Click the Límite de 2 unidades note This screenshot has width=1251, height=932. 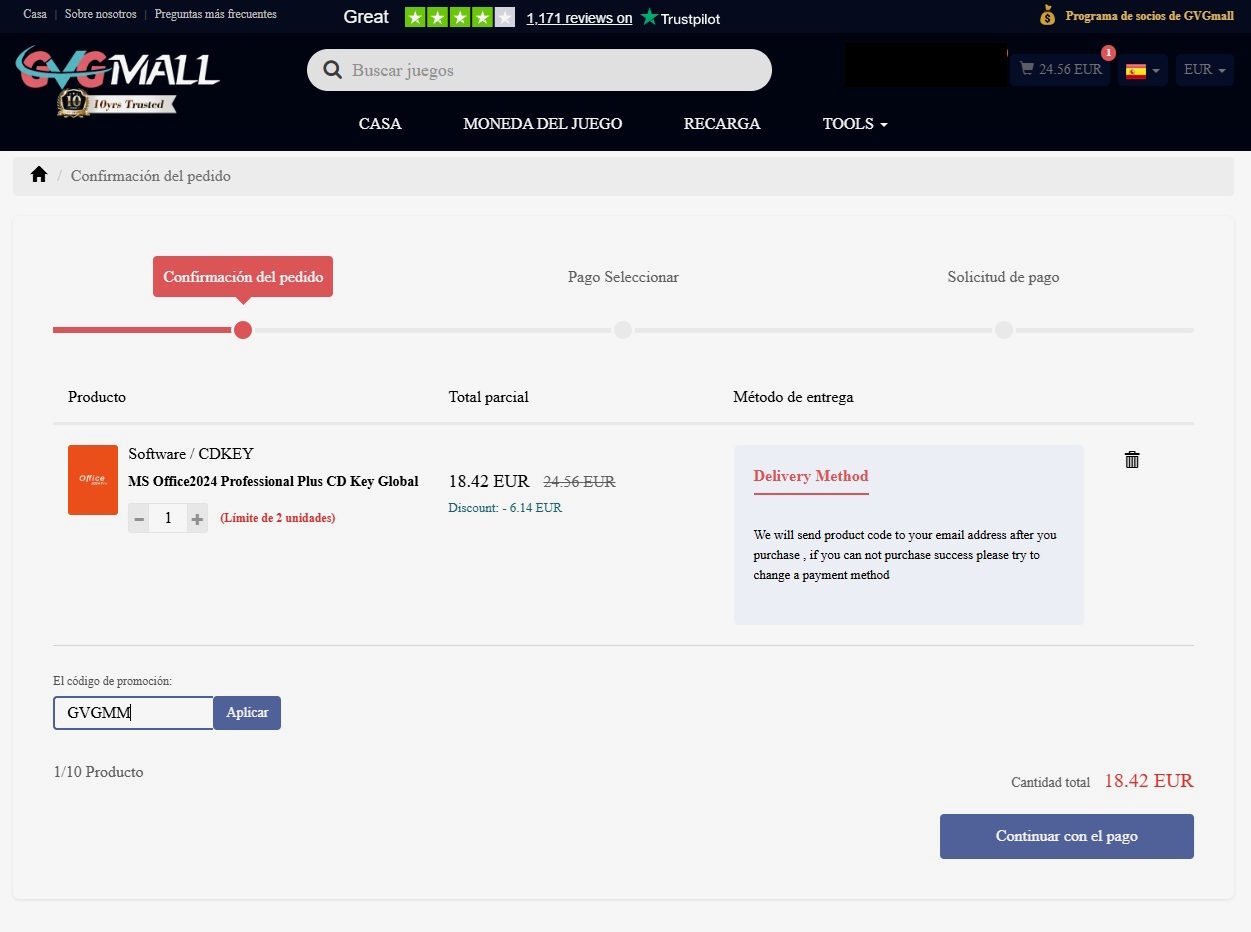pos(278,518)
